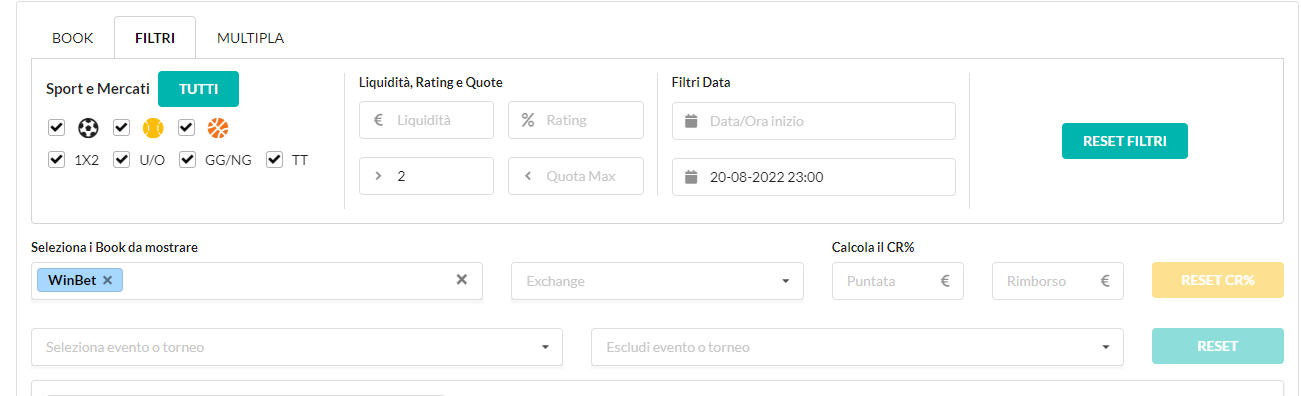Open the Exchange dropdown

point(658,281)
